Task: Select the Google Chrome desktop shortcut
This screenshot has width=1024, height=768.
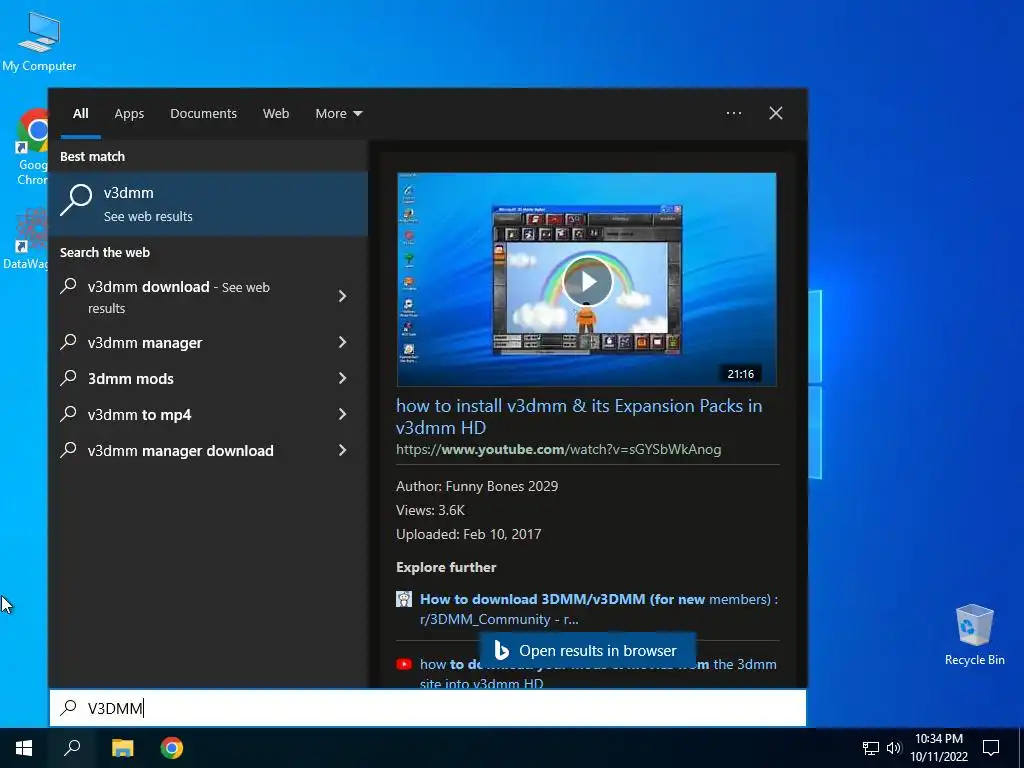Action: (x=31, y=148)
